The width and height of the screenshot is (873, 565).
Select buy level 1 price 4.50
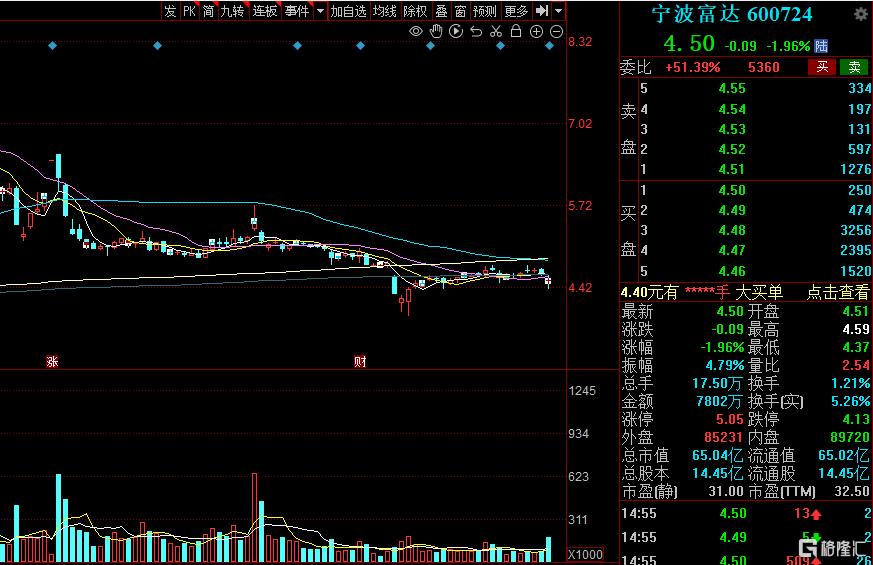tap(732, 190)
